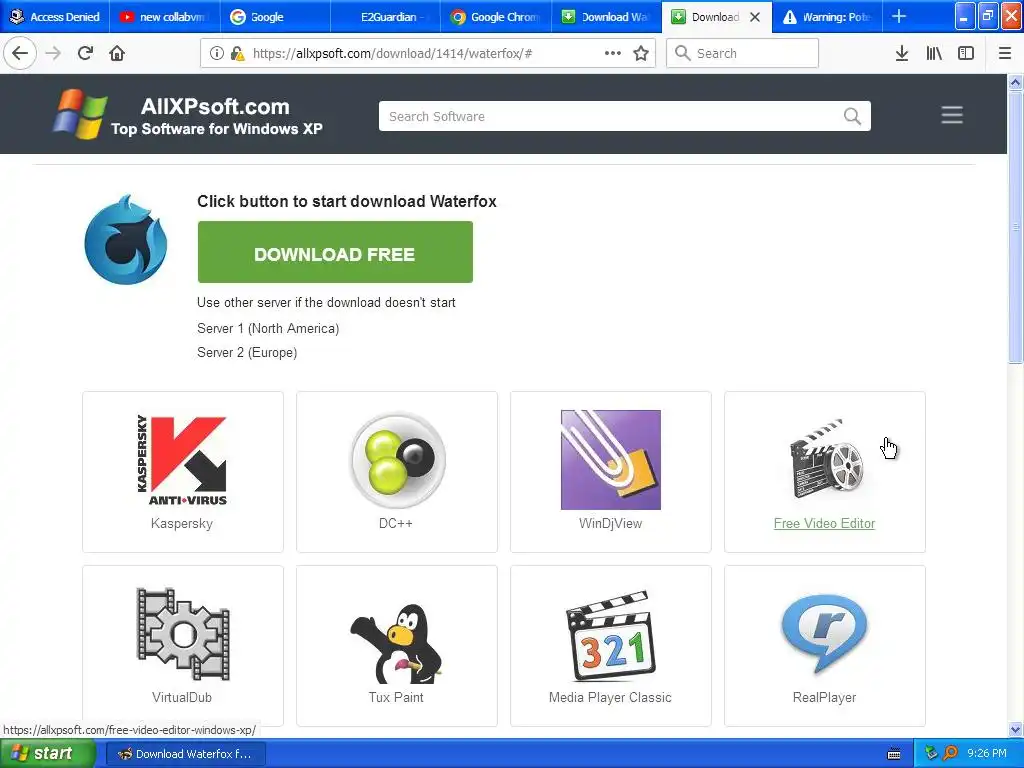Click the VirtualDub text label
1024x768 pixels.
[x=182, y=697]
